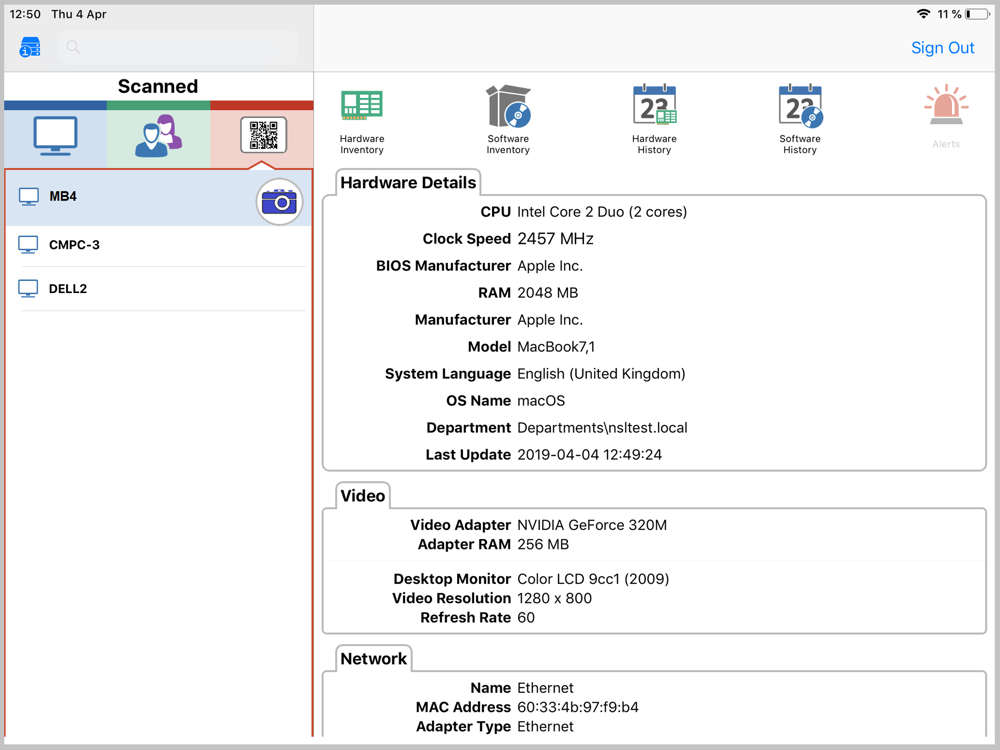Image resolution: width=1000 pixels, height=750 pixels.
Task: Select the MB4 device row
Action: (158, 197)
